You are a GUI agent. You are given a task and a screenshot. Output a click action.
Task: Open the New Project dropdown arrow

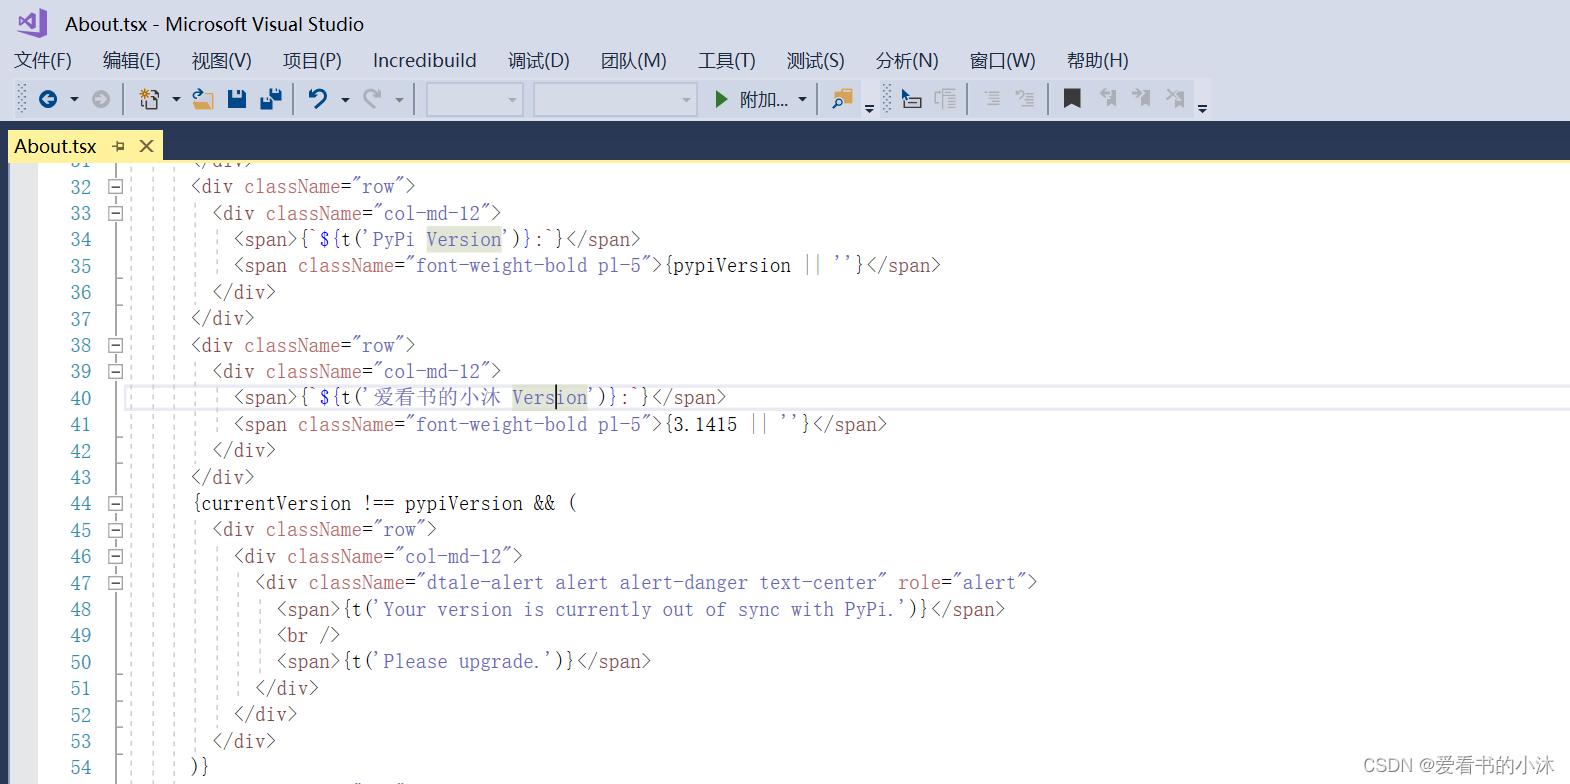(x=176, y=99)
